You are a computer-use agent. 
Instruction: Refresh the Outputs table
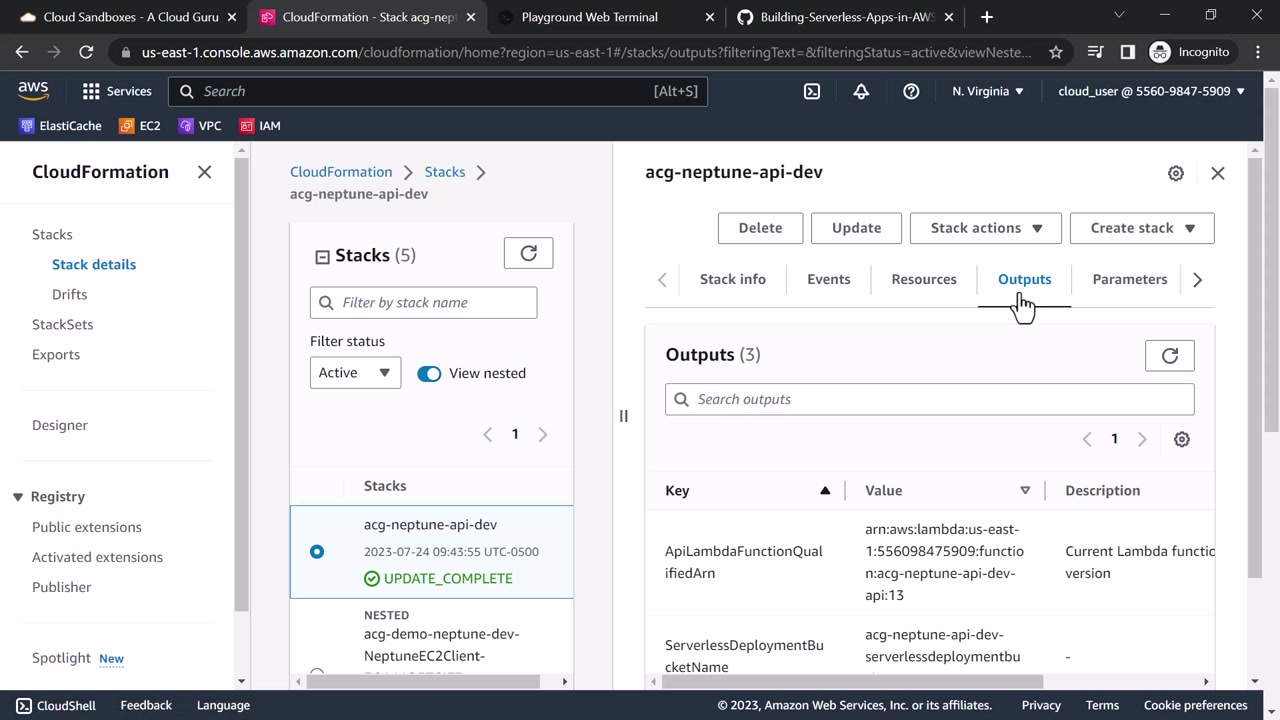(x=1169, y=355)
